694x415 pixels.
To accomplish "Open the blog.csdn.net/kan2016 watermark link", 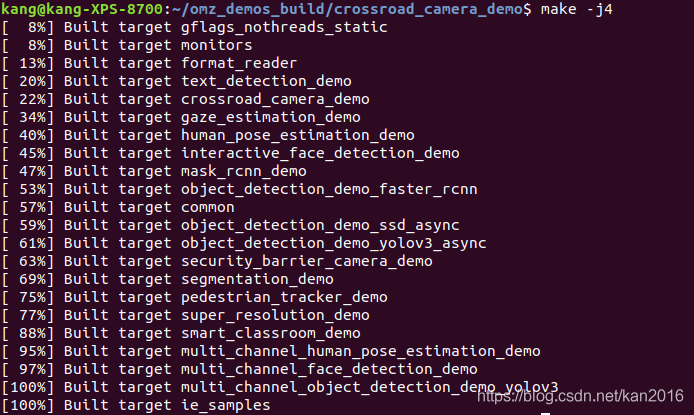I will click(580, 395).
